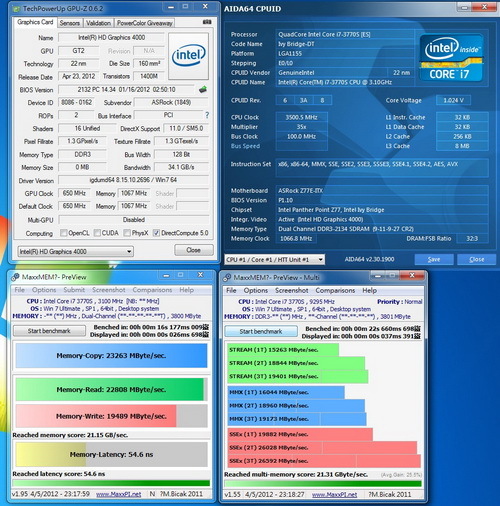Switch to the Validation tab in GPU-Z
The width and height of the screenshot is (500, 506).
(98, 23)
